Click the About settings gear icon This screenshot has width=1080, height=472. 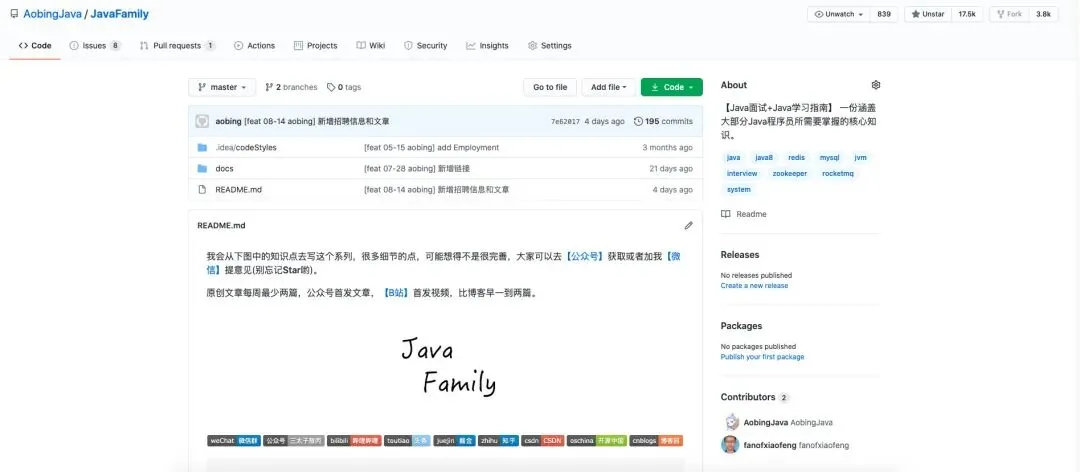tap(875, 85)
